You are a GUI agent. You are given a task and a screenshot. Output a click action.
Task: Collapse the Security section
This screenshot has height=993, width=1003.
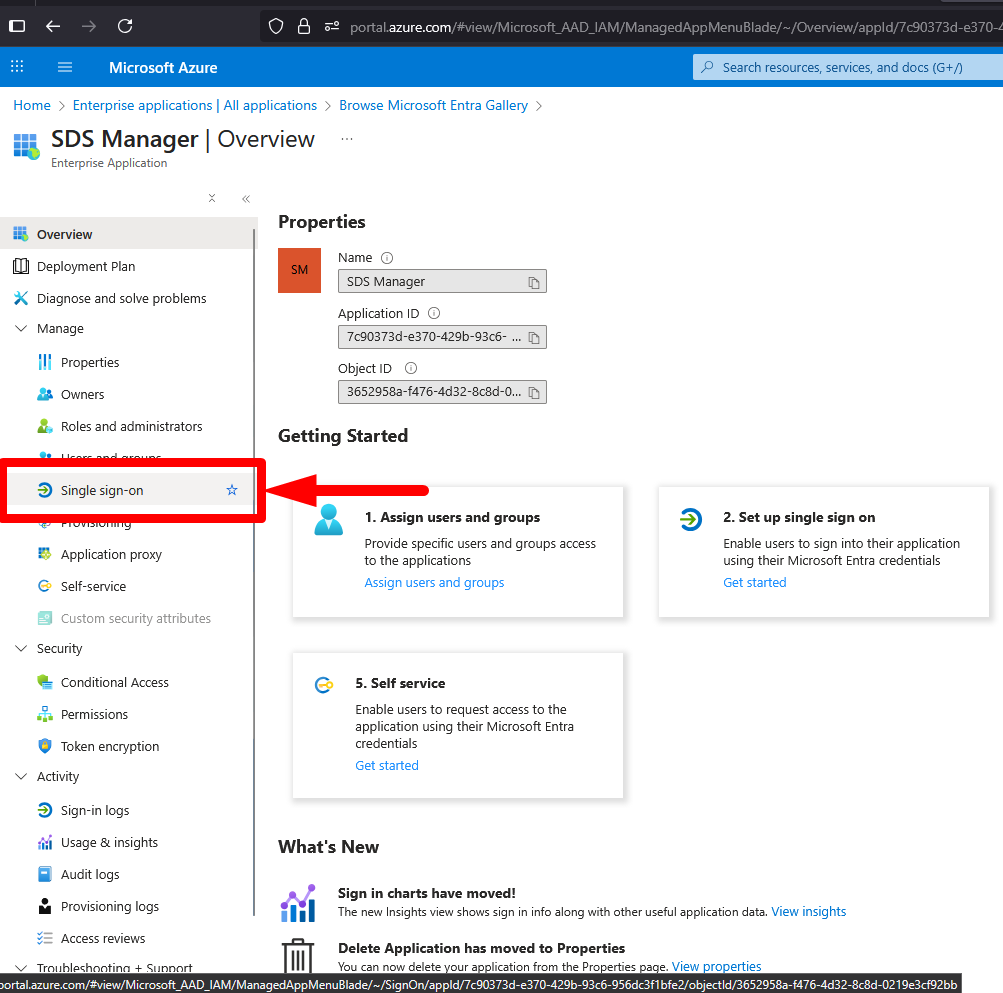(x=21, y=648)
